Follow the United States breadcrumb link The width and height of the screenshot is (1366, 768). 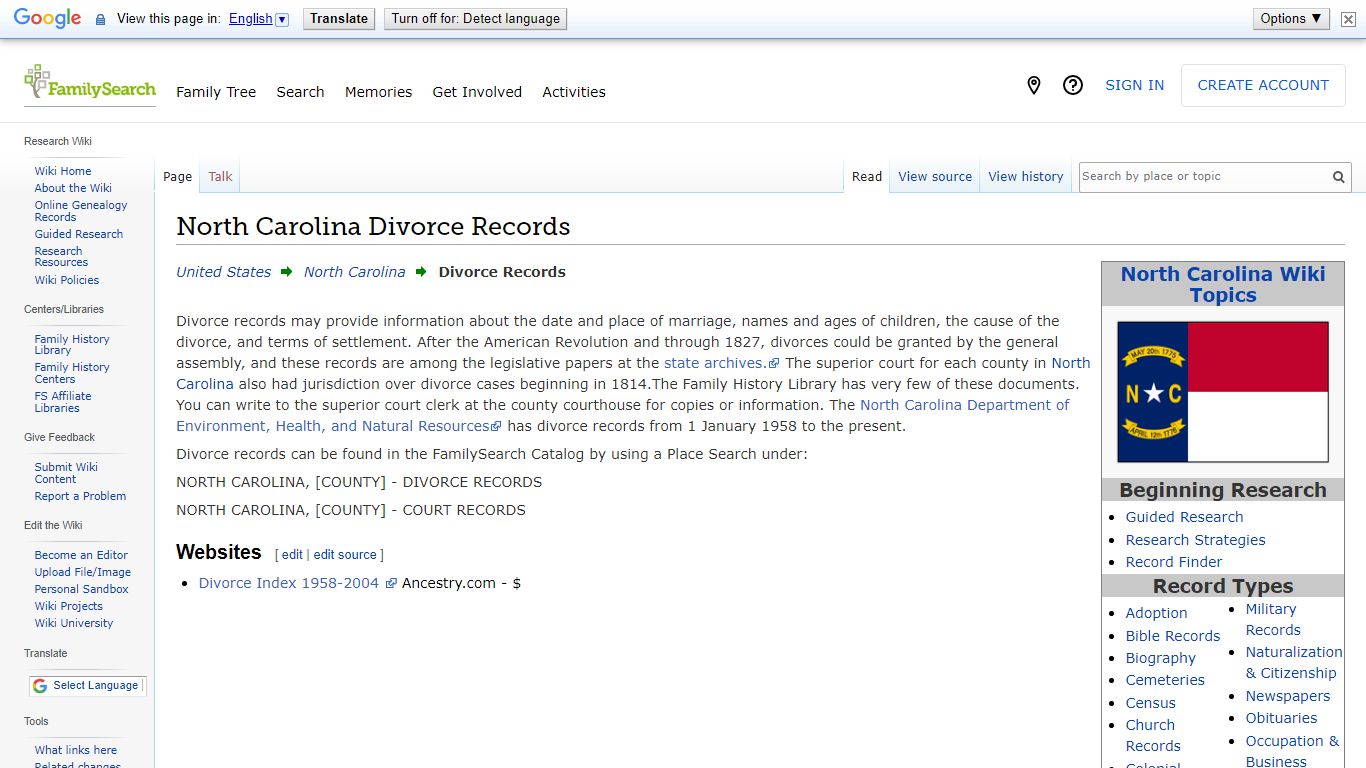point(224,272)
